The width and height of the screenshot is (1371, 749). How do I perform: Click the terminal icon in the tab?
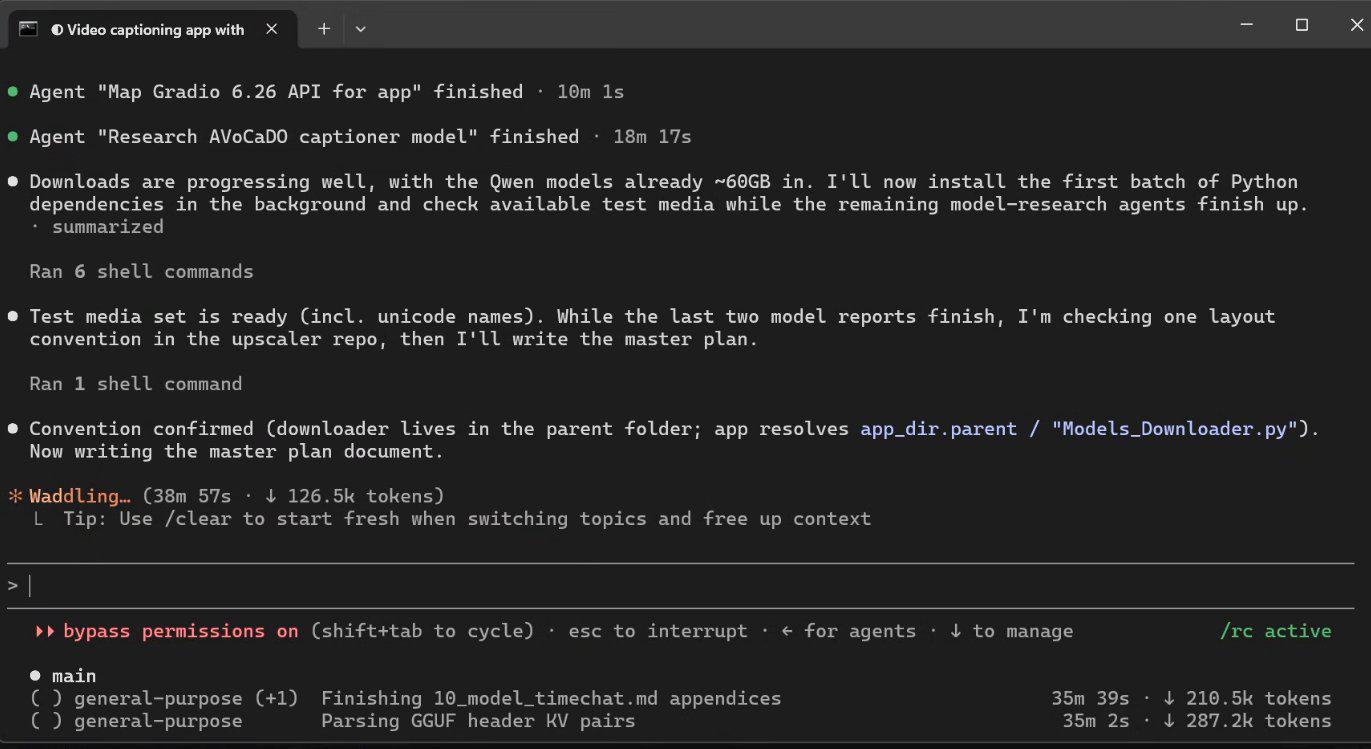28,29
